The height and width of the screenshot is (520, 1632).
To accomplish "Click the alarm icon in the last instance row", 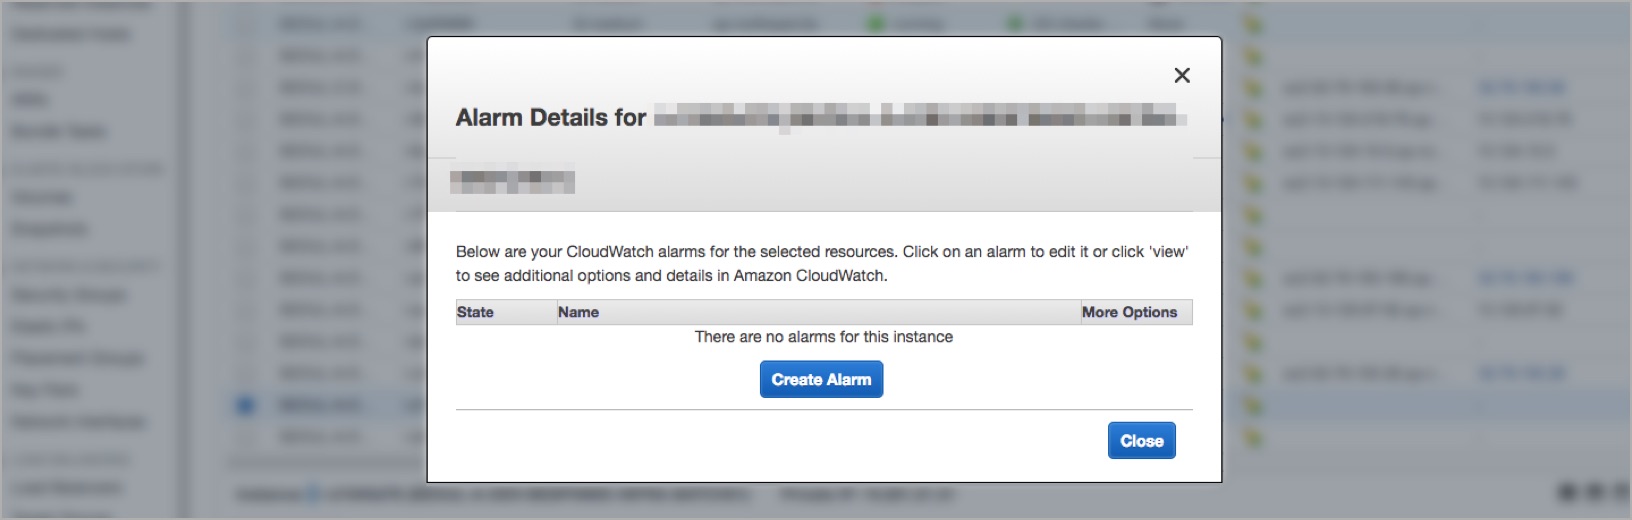I will coord(1253,438).
